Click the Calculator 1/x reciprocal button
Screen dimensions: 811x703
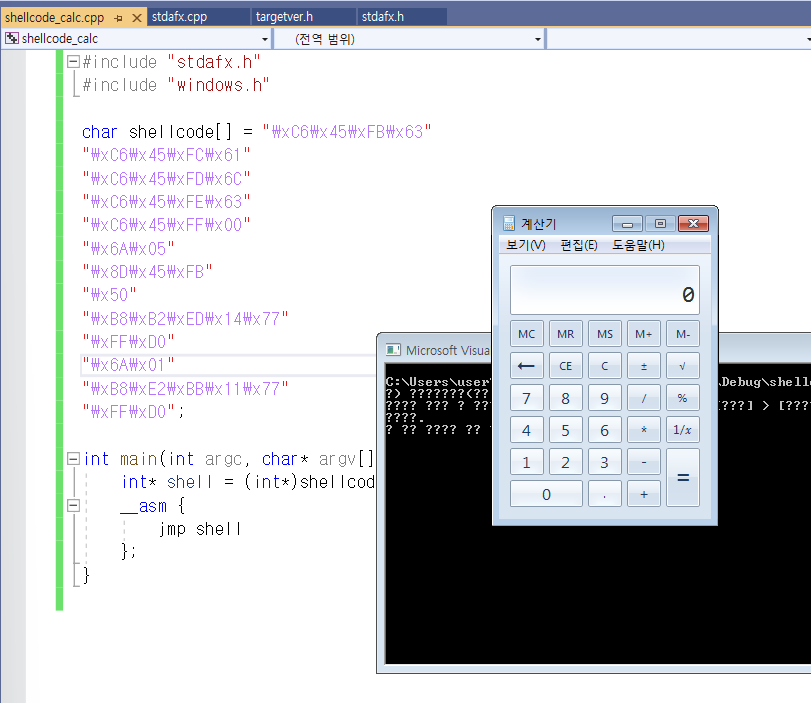[x=683, y=430]
